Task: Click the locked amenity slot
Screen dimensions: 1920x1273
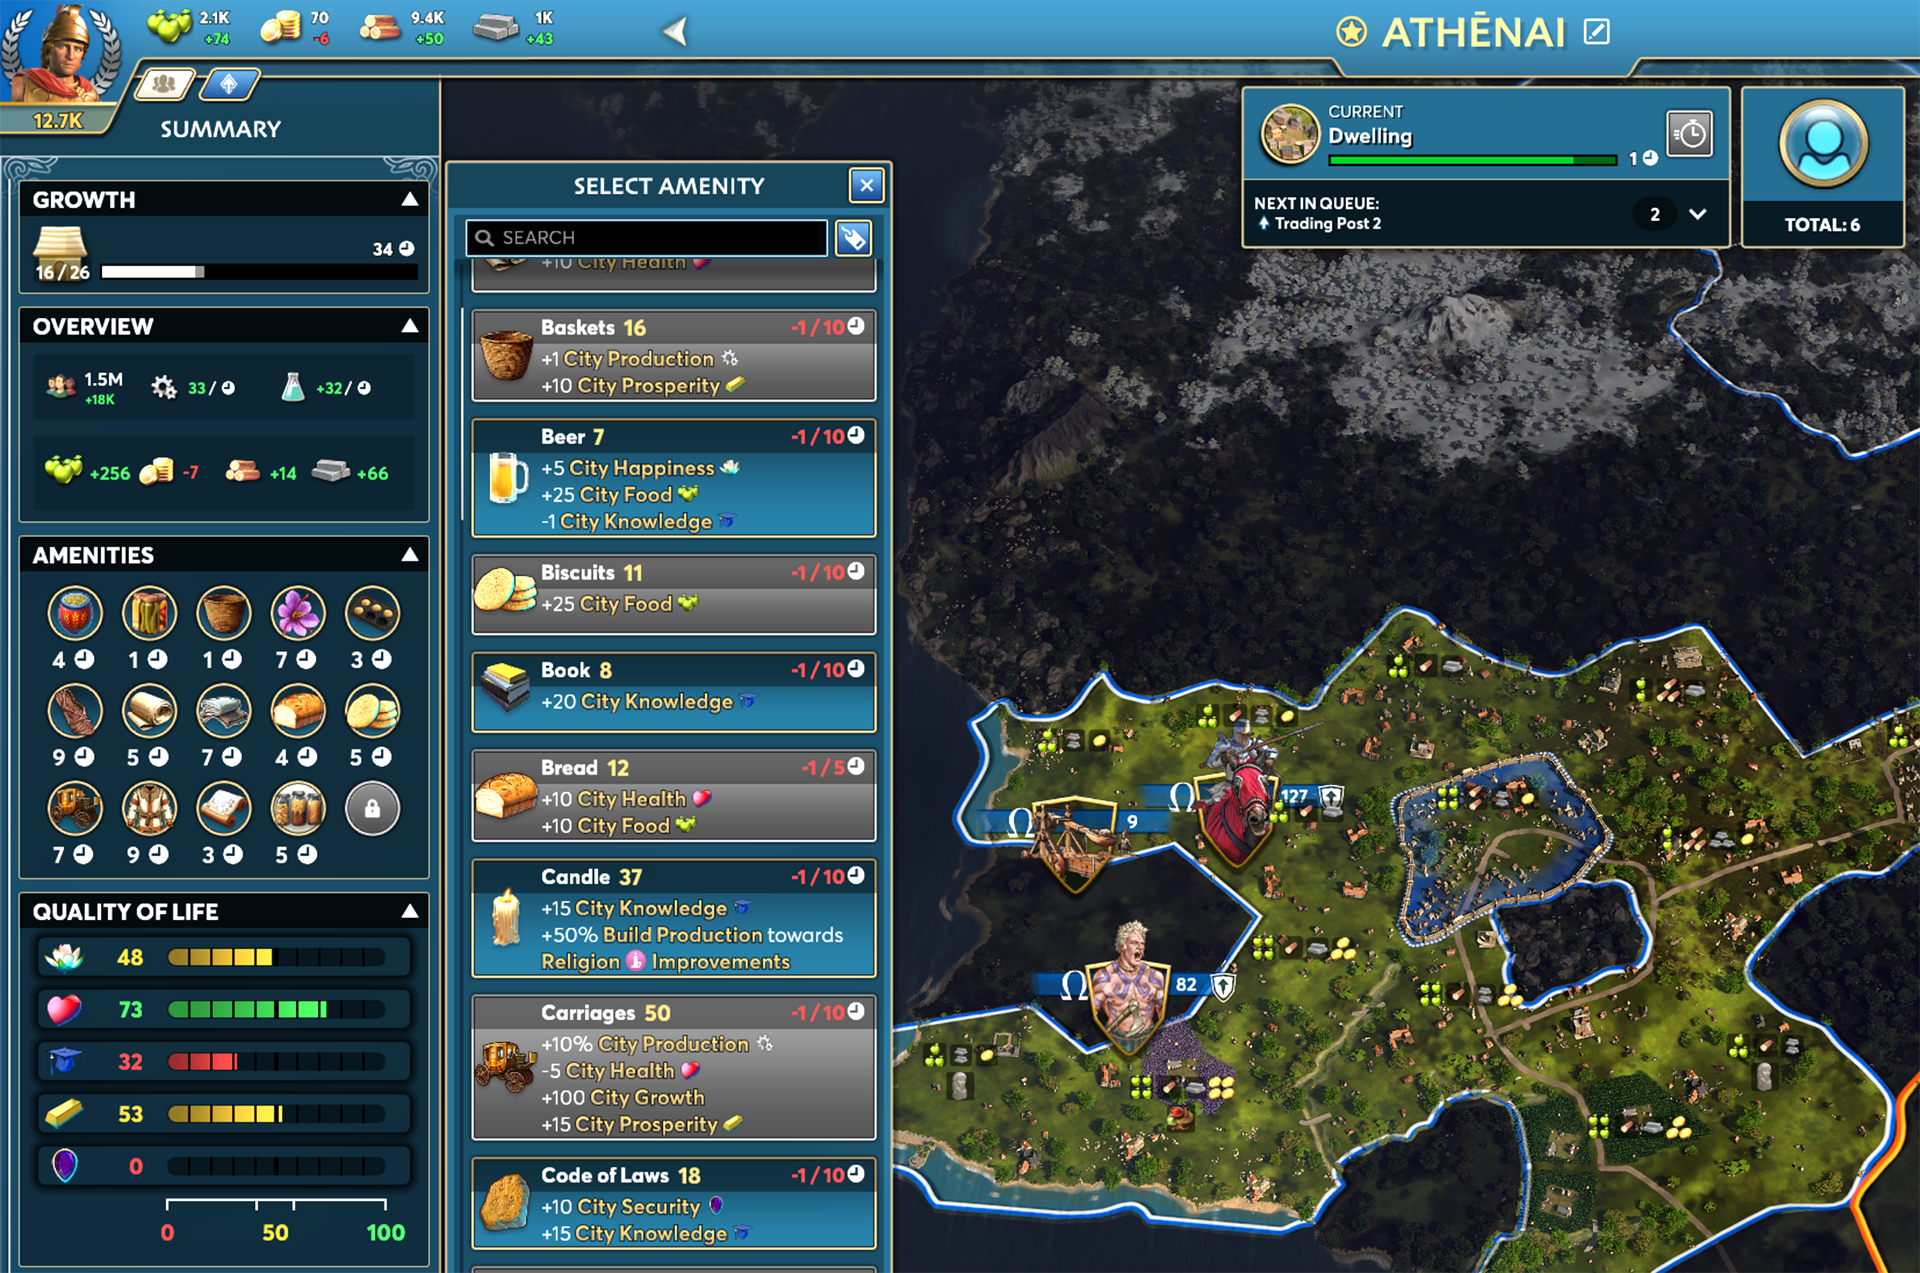Action: point(372,808)
